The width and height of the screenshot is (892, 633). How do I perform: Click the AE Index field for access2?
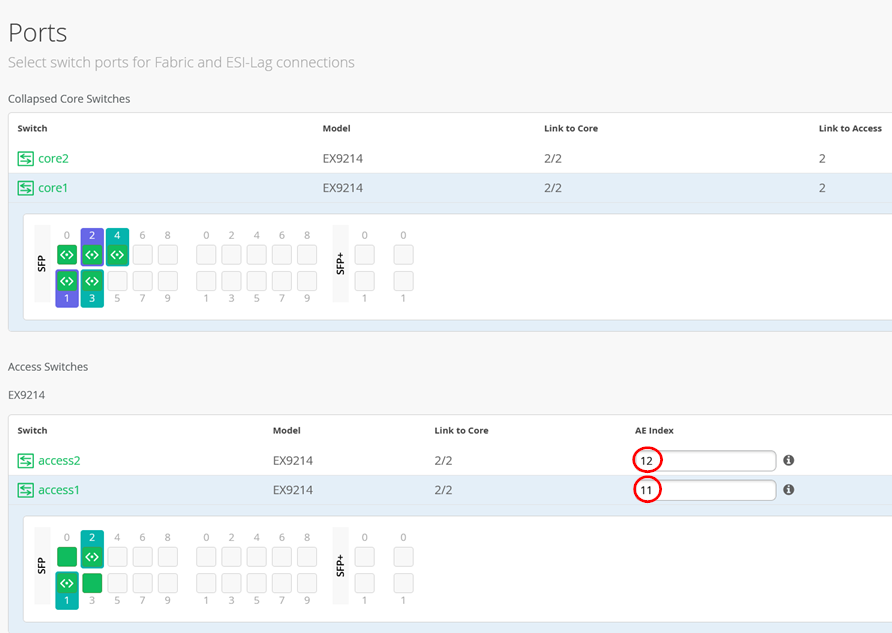pyautogui.click(x=715, y=461)
